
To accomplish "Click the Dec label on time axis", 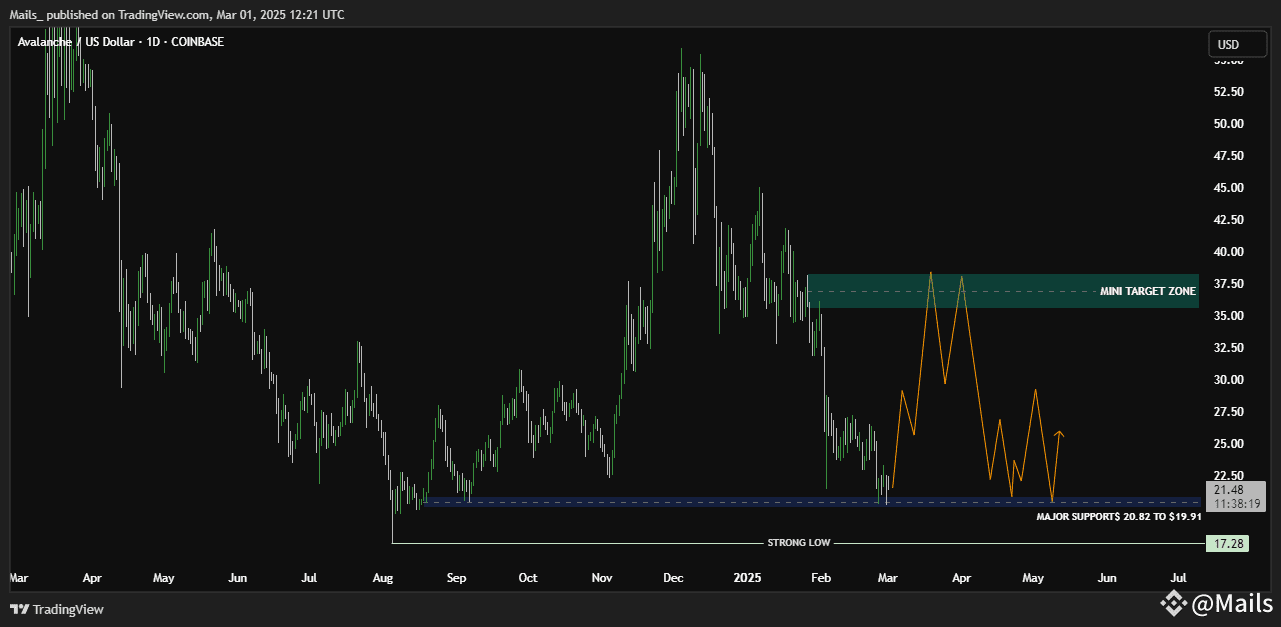I will [x=673, y=578].
